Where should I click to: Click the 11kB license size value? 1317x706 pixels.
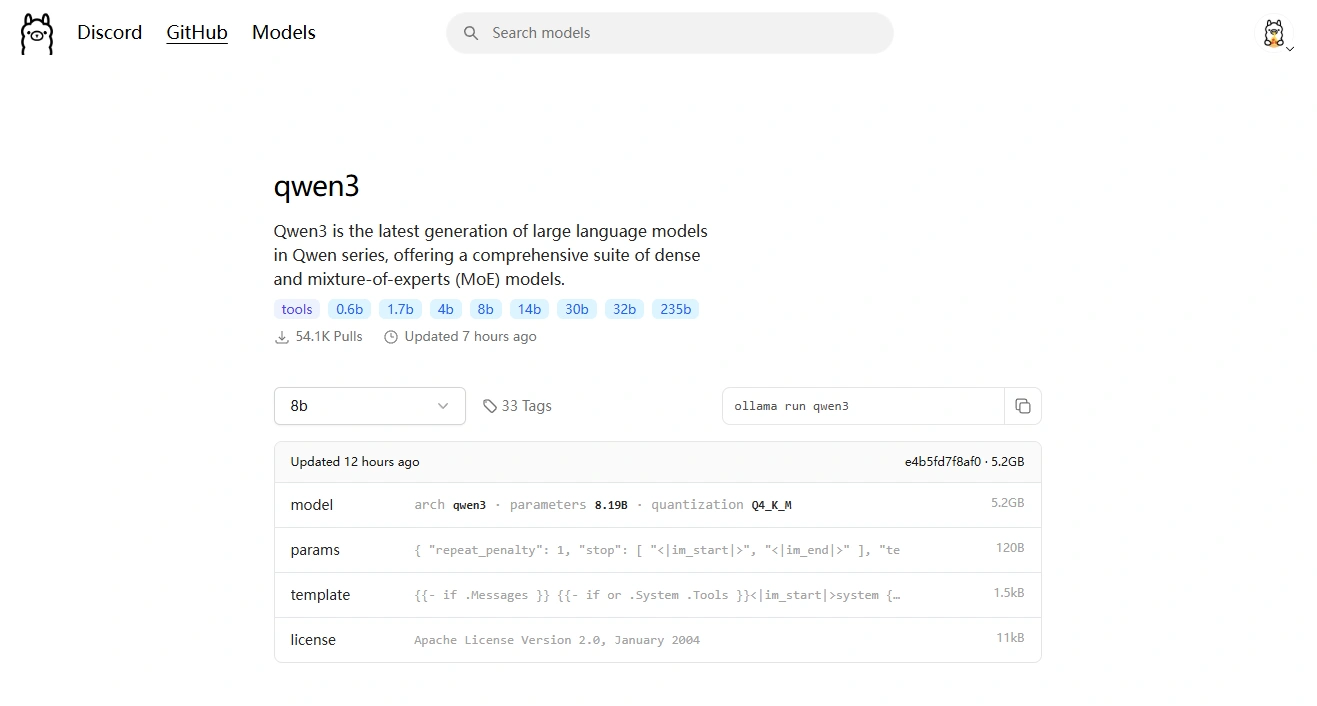pos(1011,638)
